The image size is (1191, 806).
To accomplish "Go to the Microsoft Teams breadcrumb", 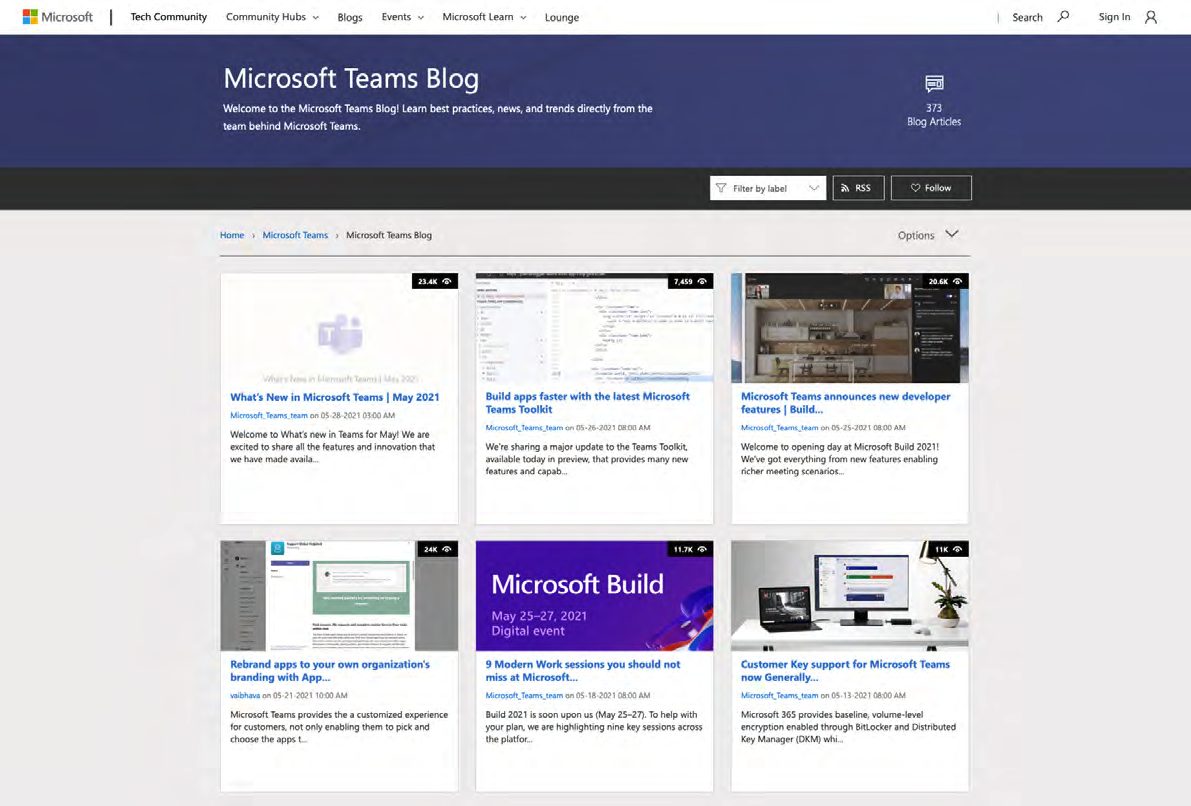I will pyautogui.click(x=295, y=235).
